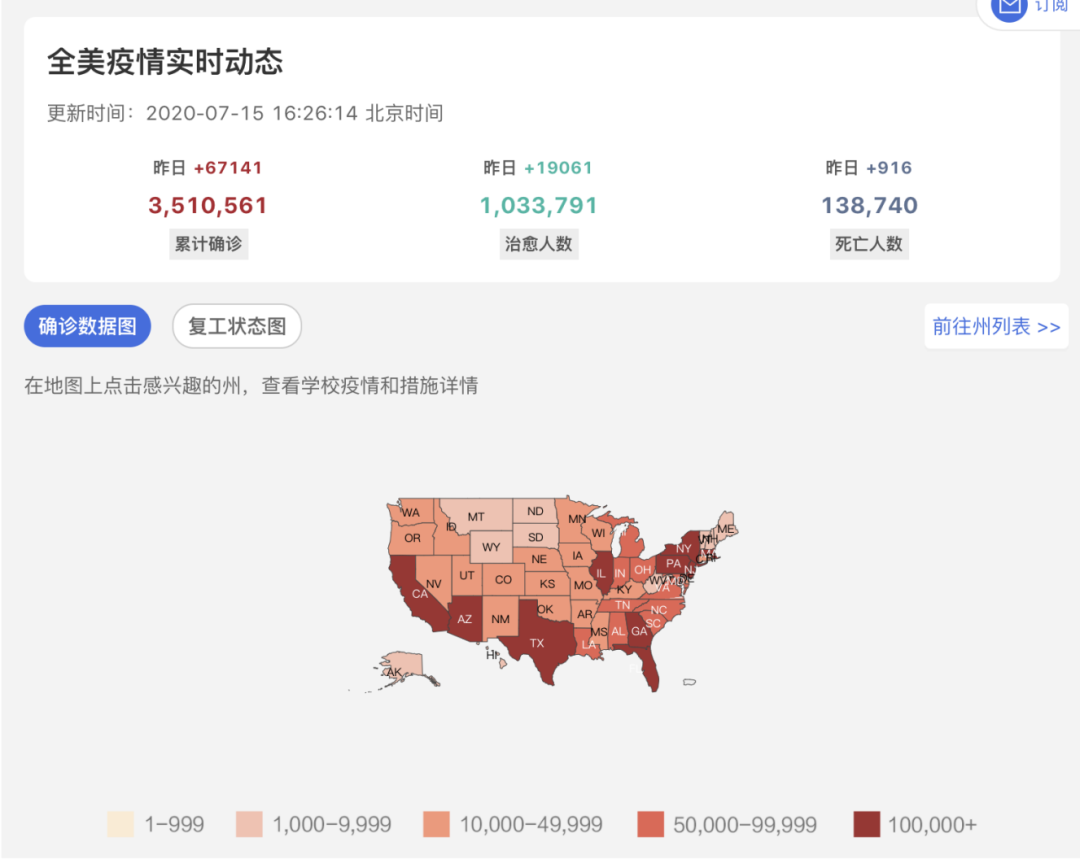
Task: Click the mail subscribe icon
Action: tap(1009, 8)
